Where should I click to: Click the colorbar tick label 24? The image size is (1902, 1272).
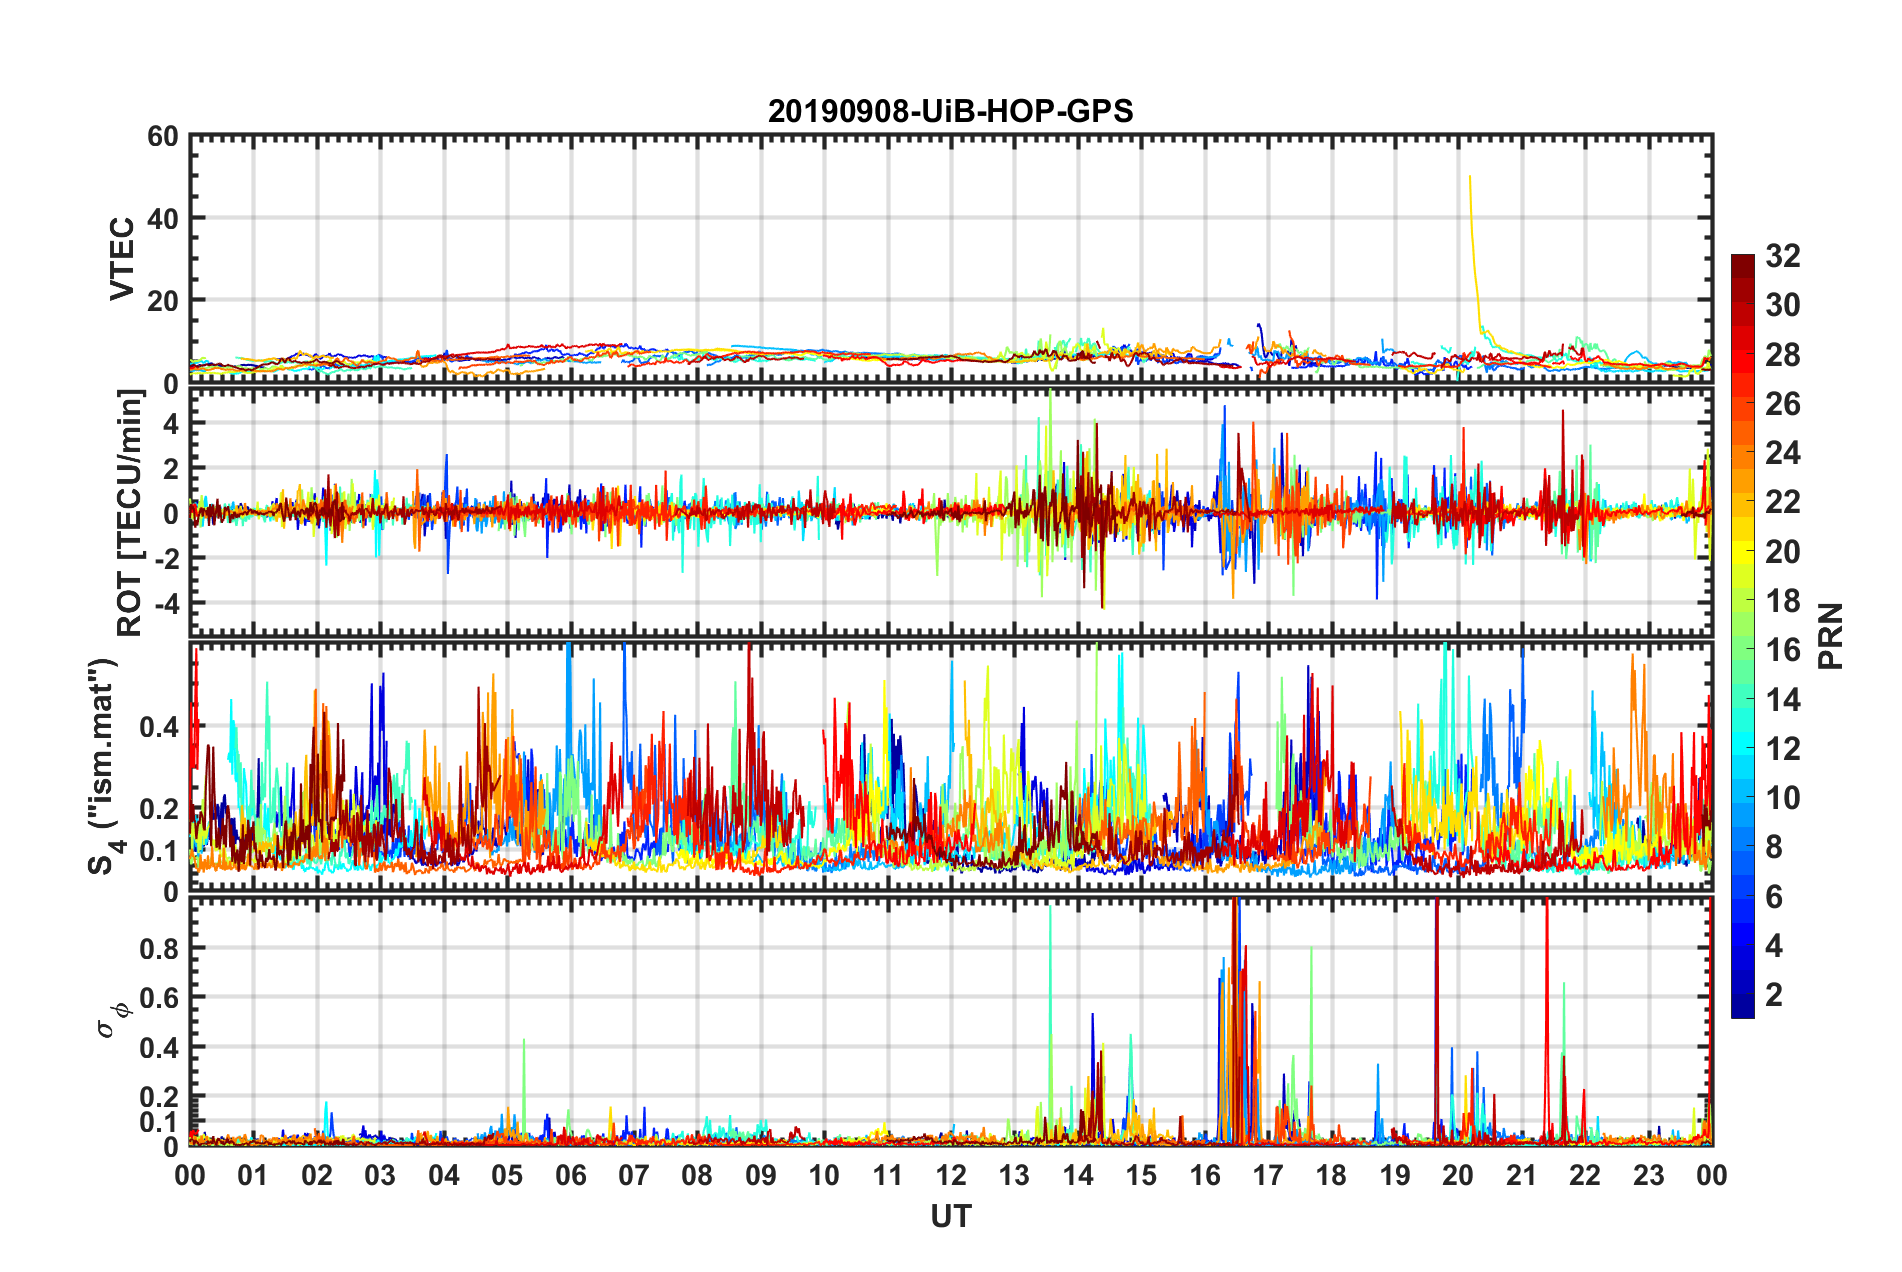[x=1782, y=453]
